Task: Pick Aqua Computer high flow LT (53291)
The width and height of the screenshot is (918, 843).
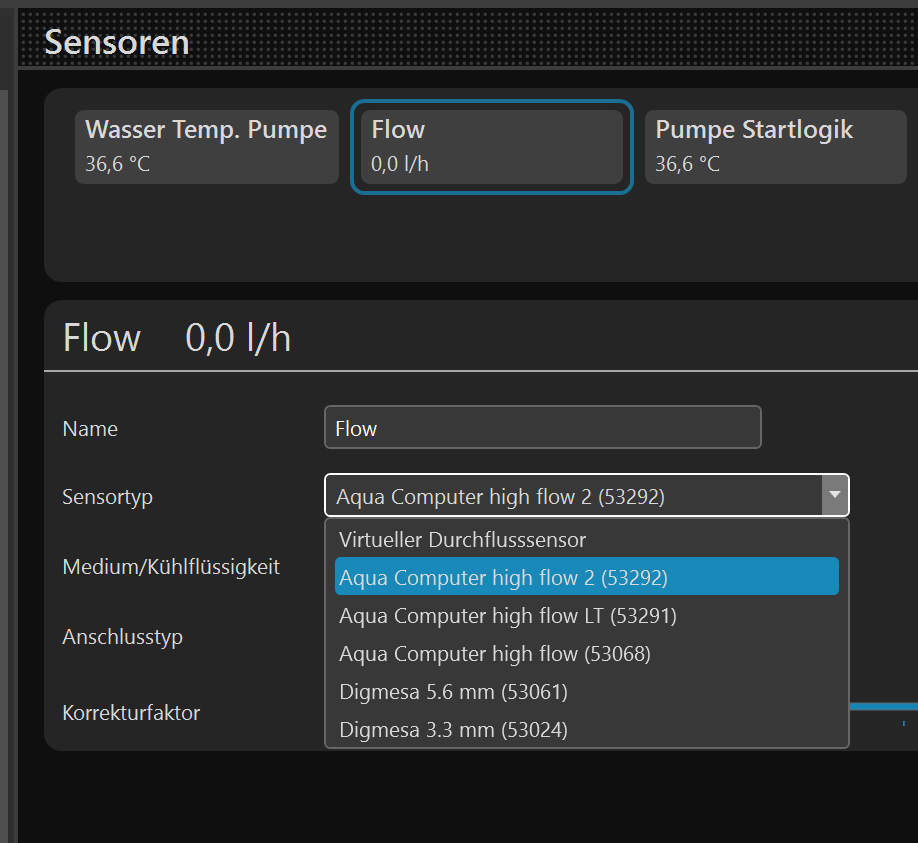Action: (587, 616)
